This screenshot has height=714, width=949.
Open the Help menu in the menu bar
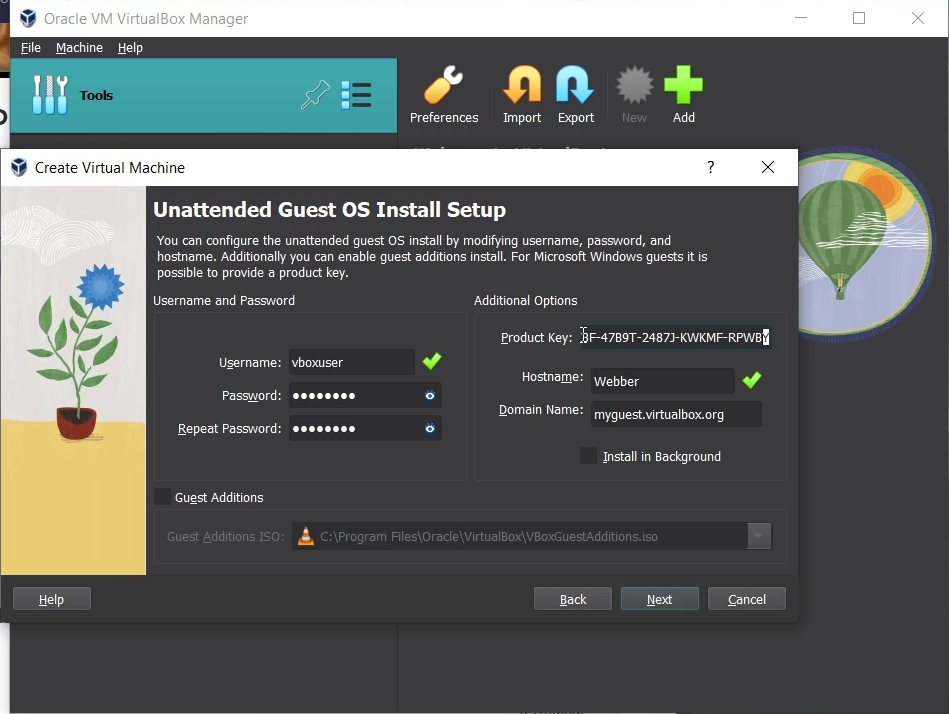[x=130, y=47]
